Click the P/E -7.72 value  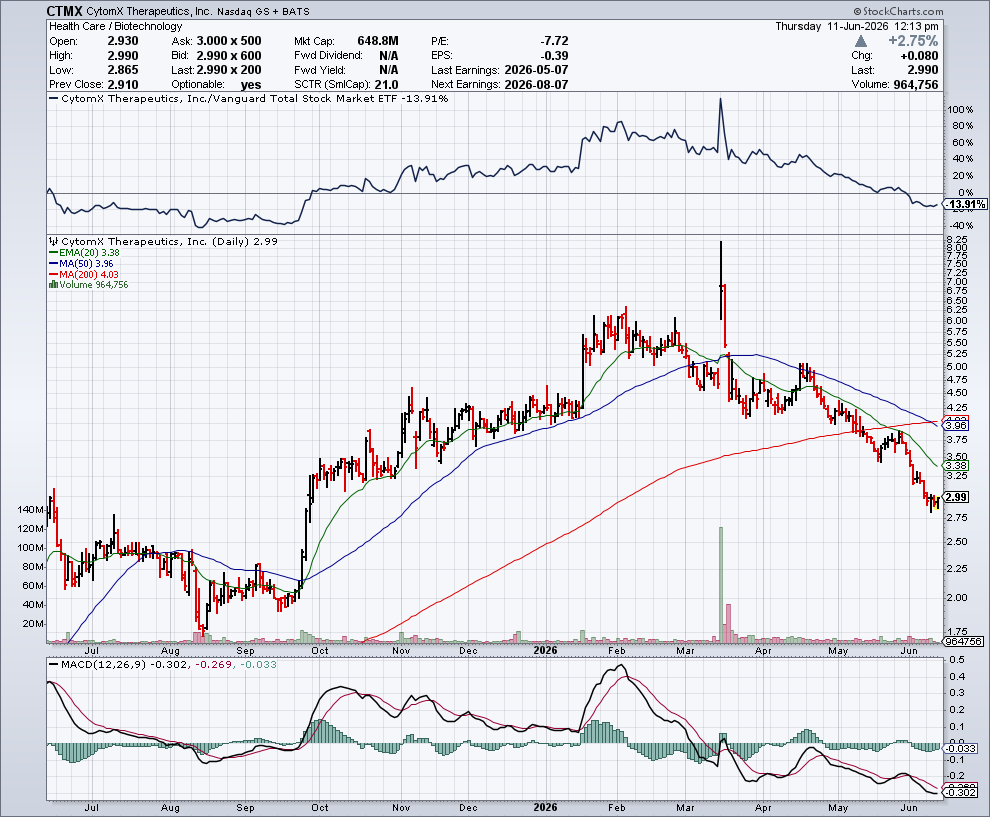(x=554, y=41)
